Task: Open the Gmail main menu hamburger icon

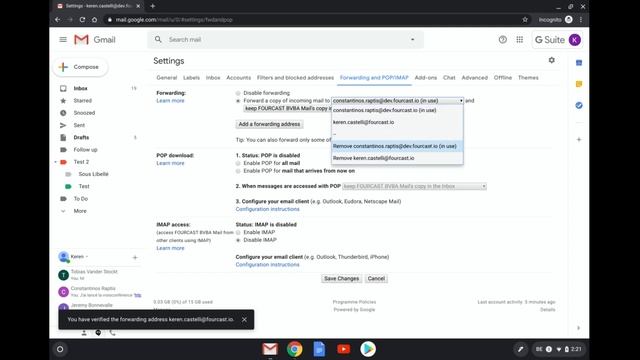Action: [63, 40]
